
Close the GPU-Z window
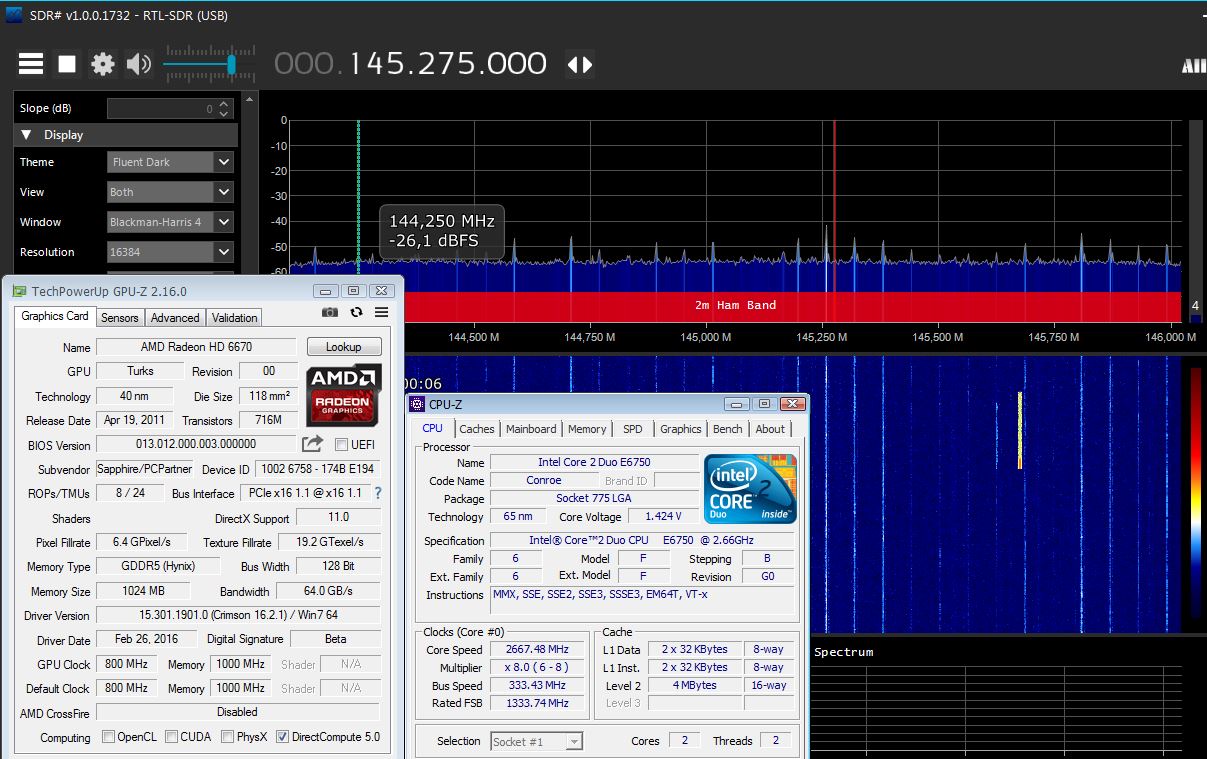pos(381,291)
